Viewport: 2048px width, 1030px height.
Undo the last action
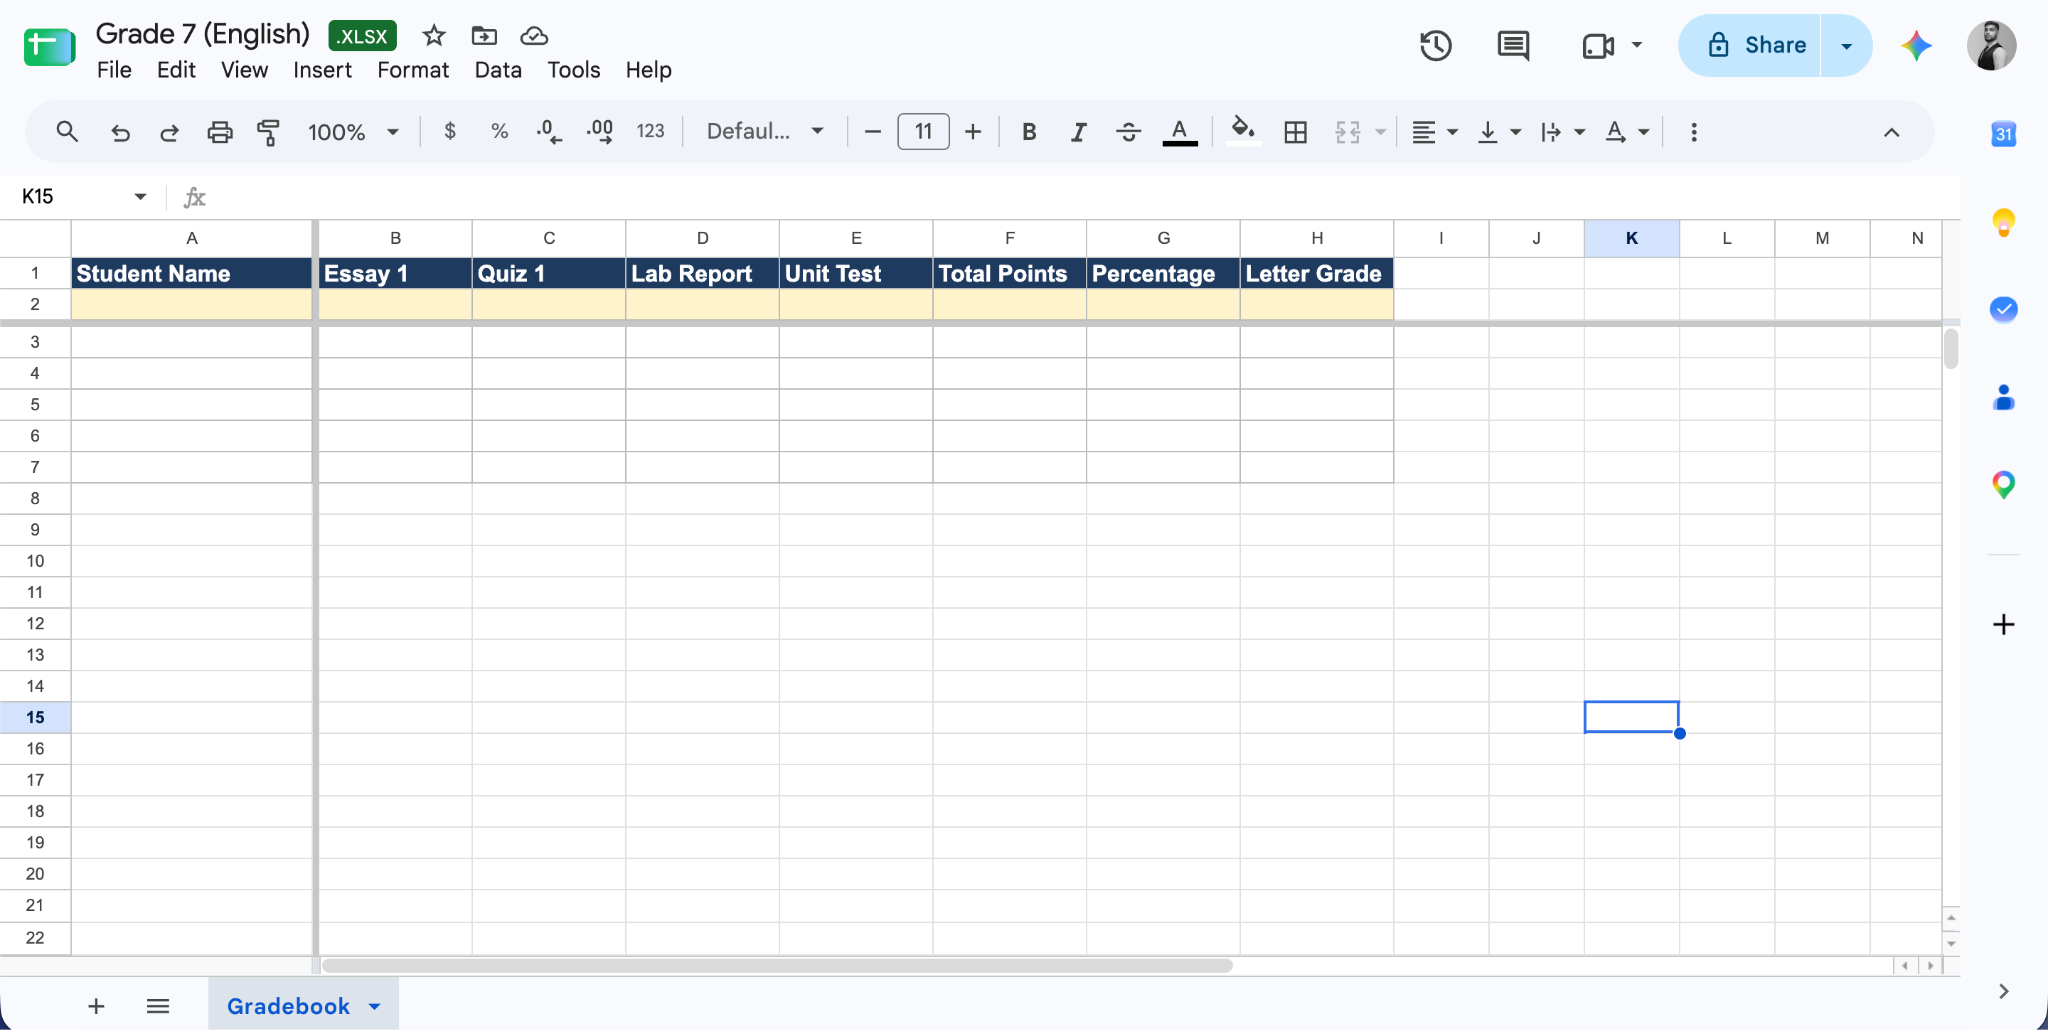click(120, 132)
